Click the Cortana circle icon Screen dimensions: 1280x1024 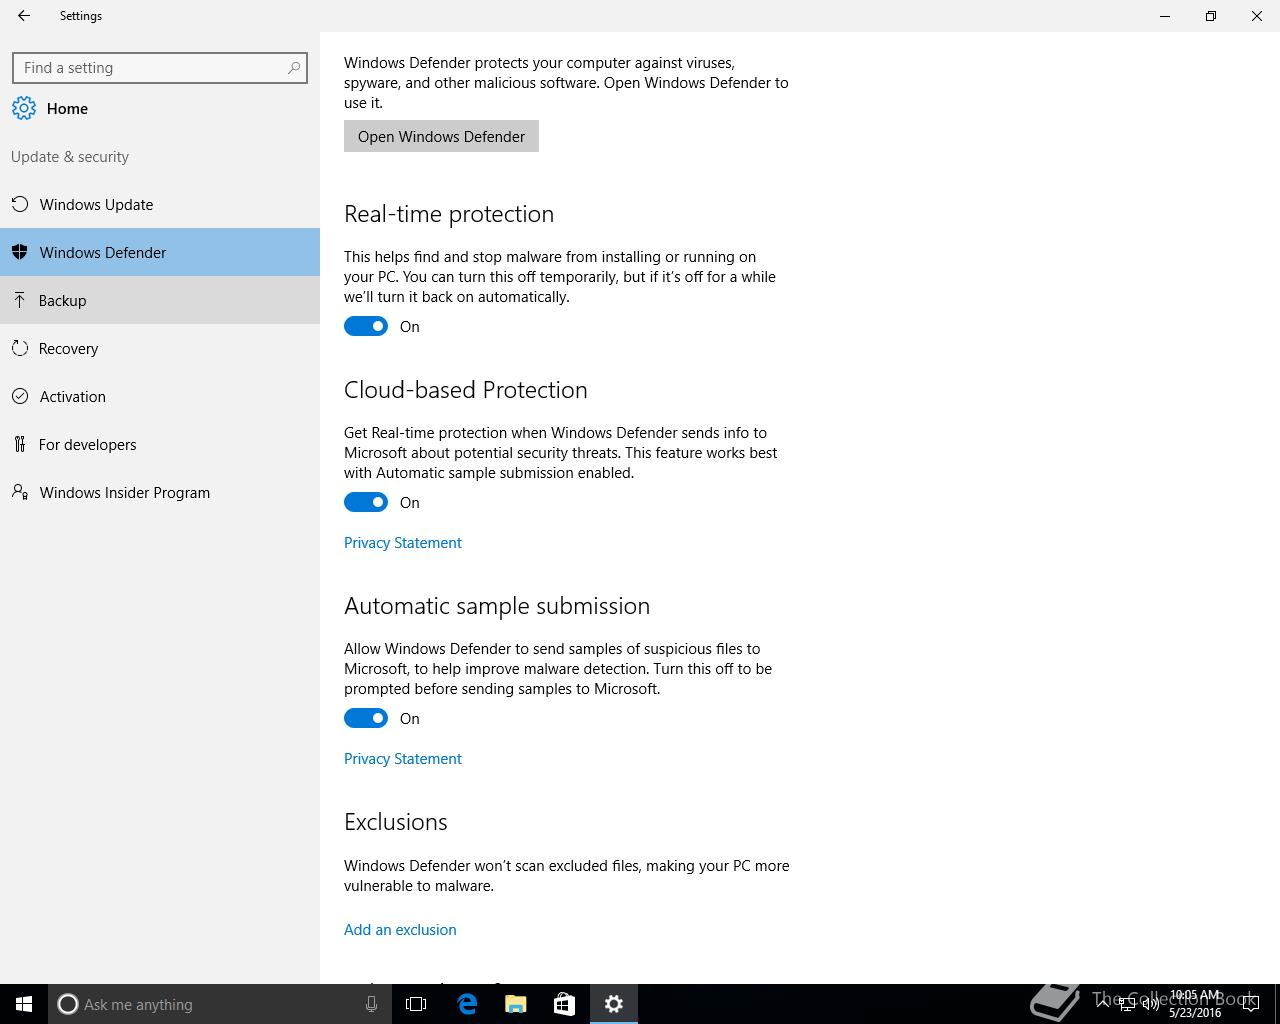(x=68, y=1004)
